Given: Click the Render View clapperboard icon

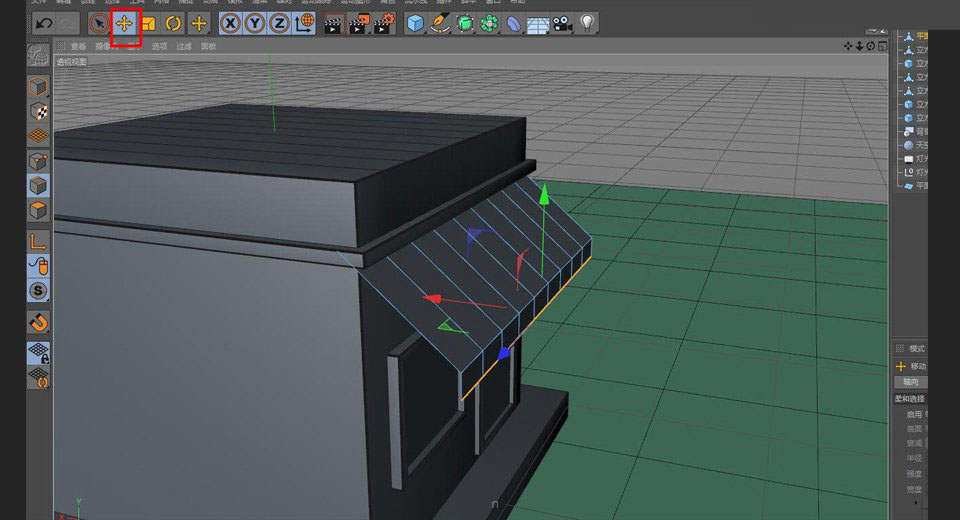Looking at the screenshot, I should [x=333, y=23].
